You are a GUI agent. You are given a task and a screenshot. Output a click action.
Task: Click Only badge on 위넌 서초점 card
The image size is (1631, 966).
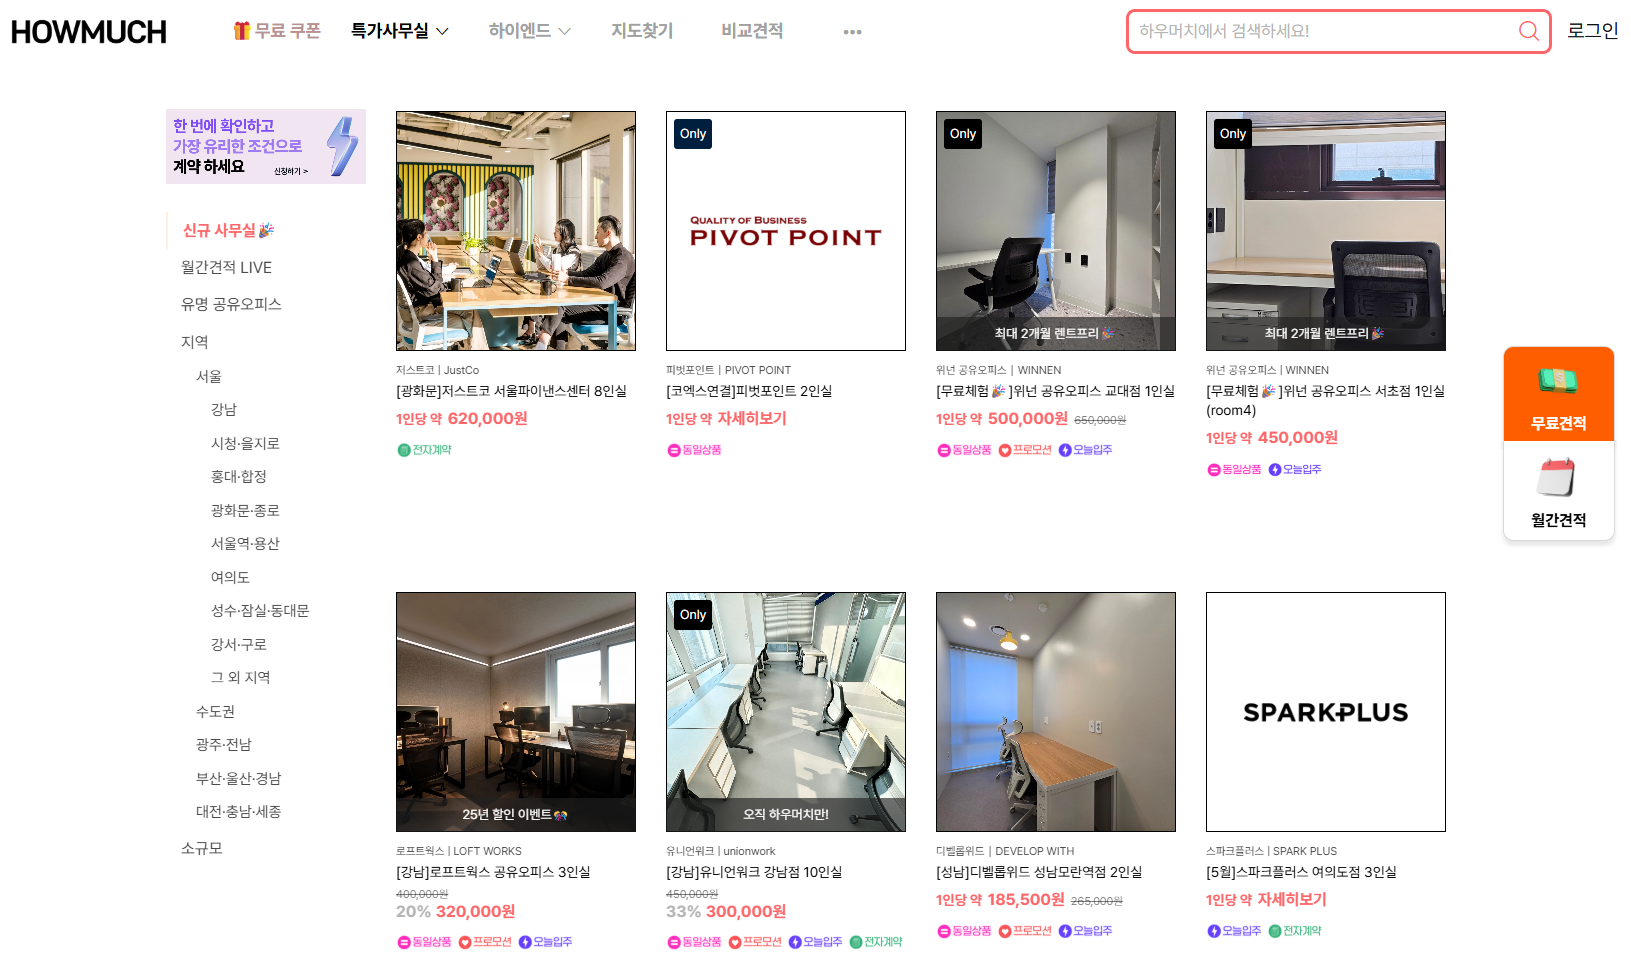tap(1233, 134)
